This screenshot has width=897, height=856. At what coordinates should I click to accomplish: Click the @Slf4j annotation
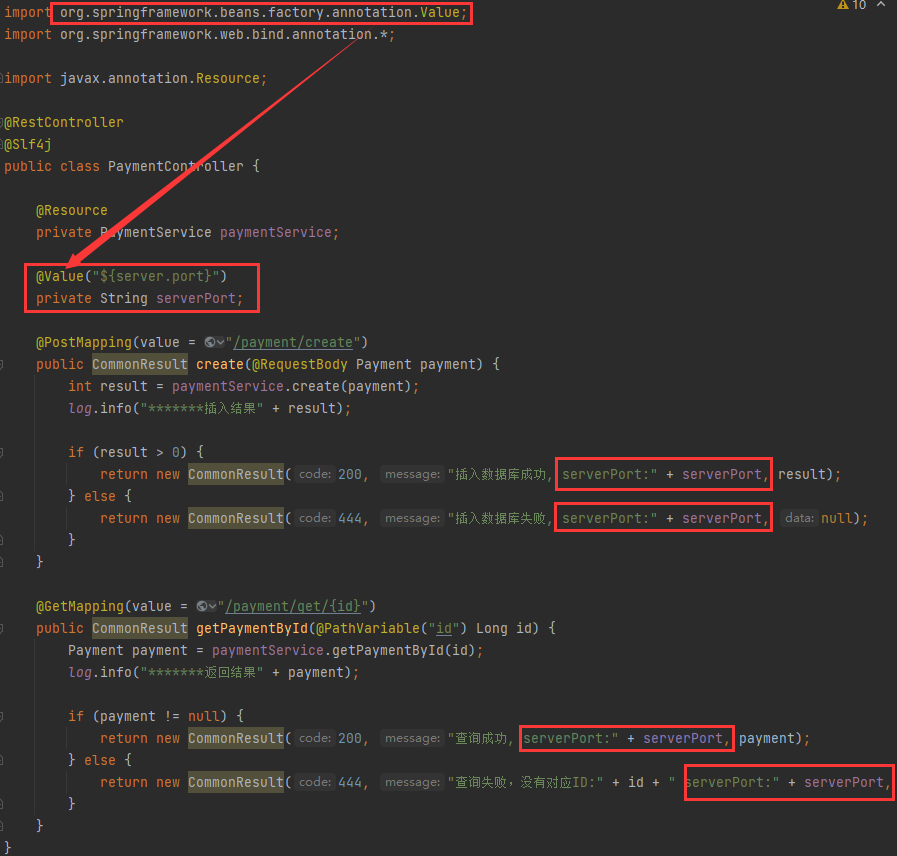28,144
